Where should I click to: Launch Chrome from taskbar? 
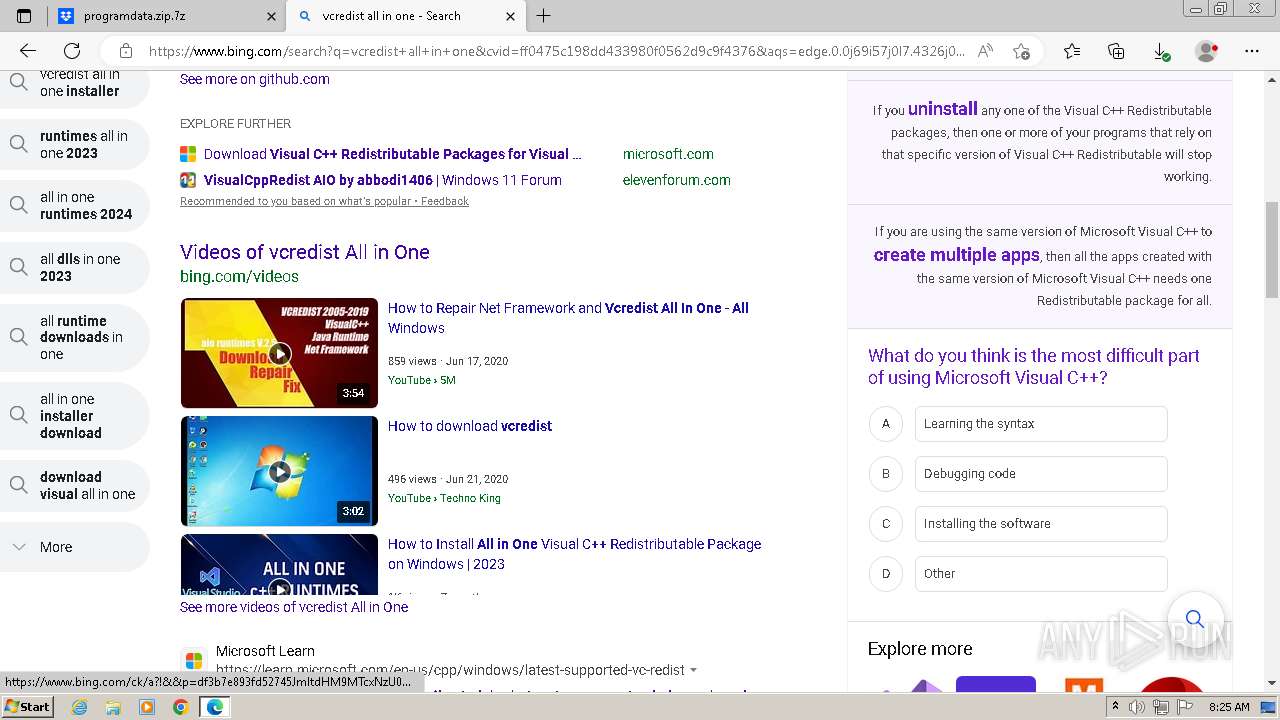[181, 707]
